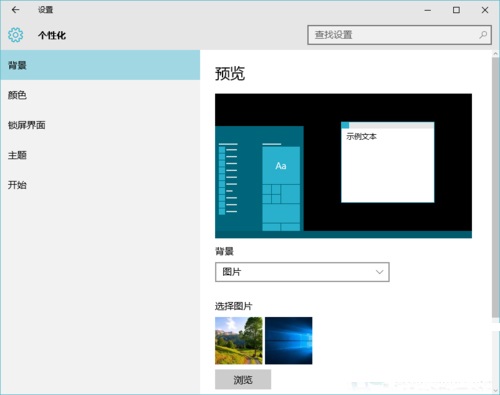Screen dimensions: 500x395
Task: Choose the landscape meadow wallpaper thumbnail
Action: (x=239, y=341)
